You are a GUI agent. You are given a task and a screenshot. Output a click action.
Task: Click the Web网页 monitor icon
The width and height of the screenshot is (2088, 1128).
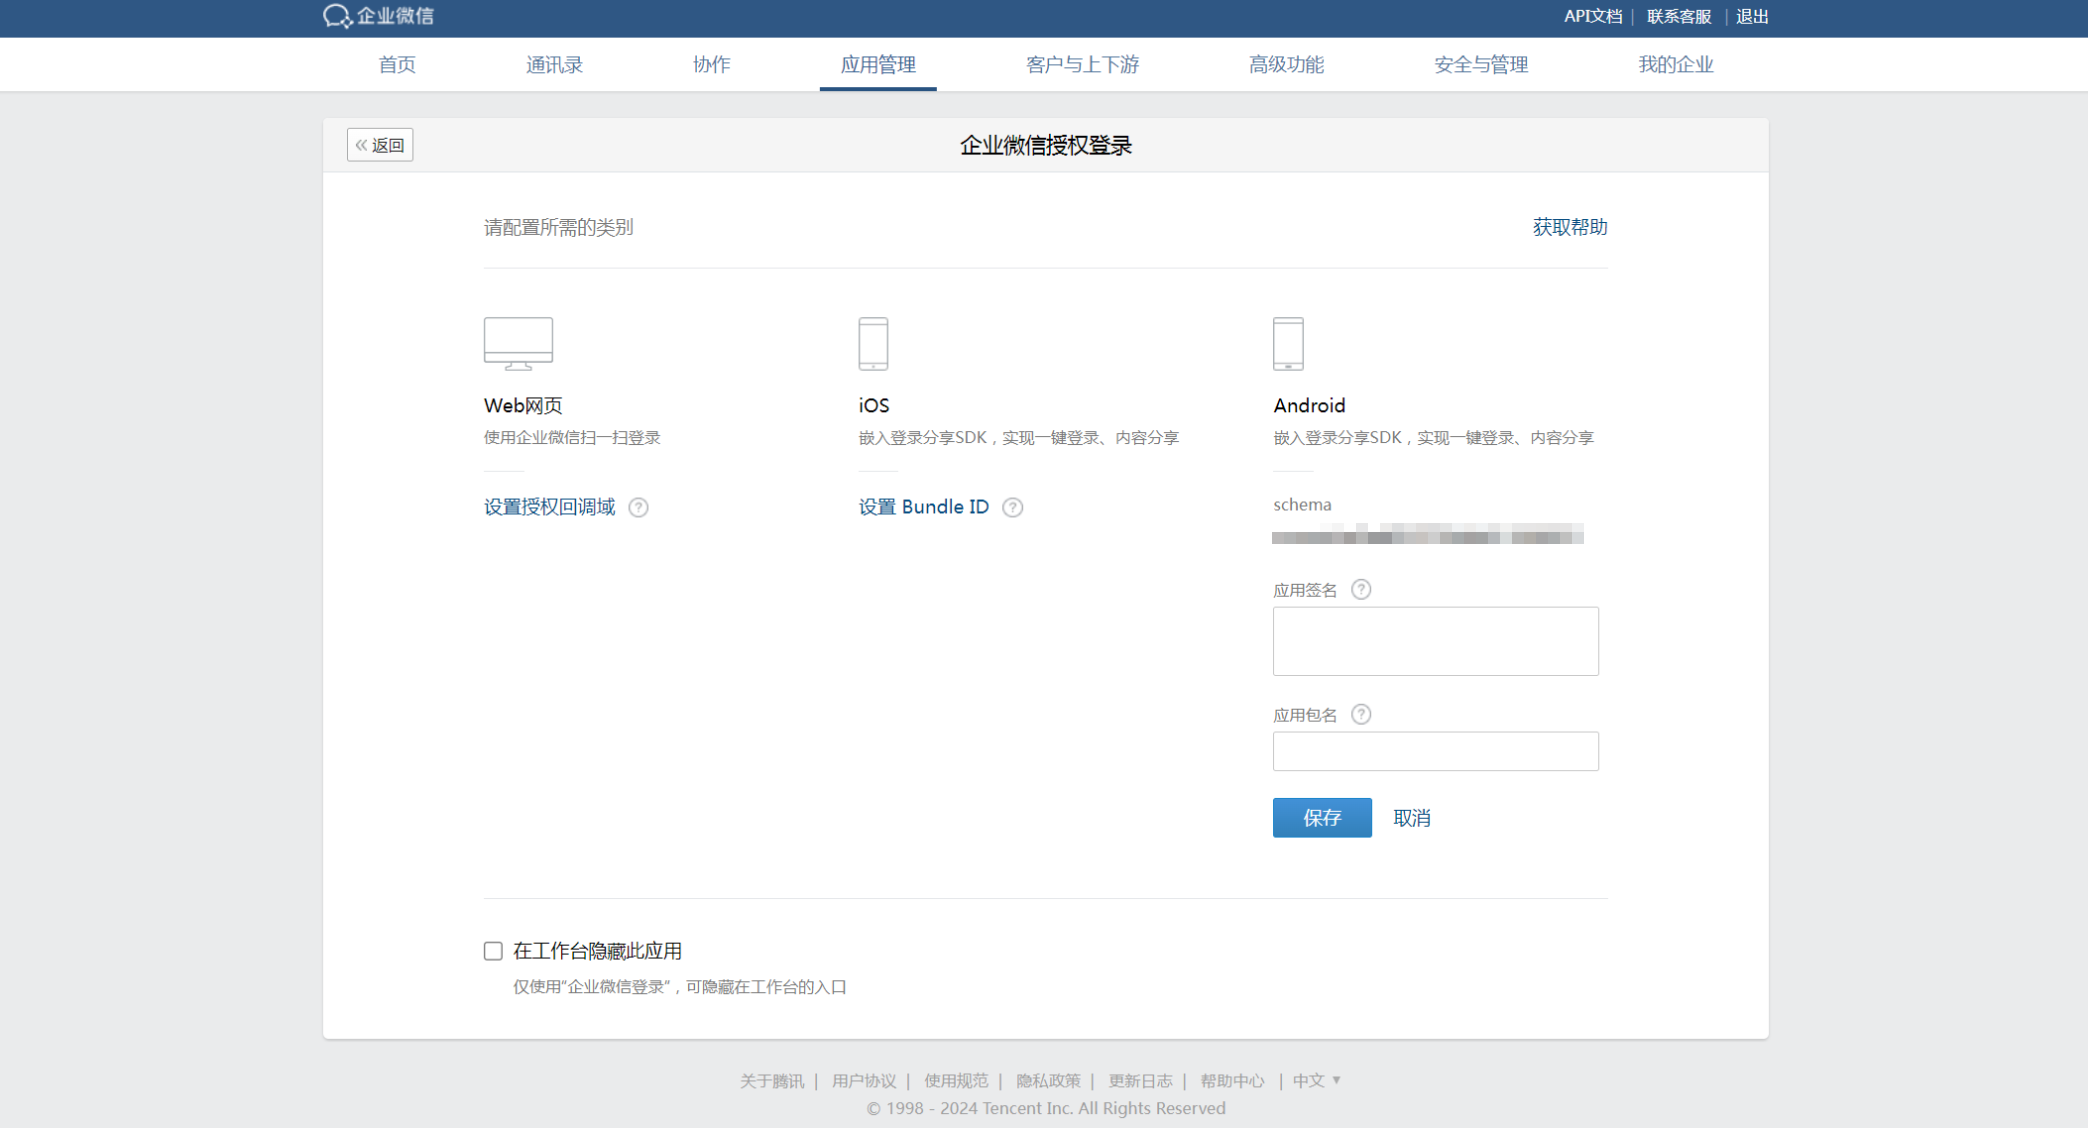pos(518,343)
